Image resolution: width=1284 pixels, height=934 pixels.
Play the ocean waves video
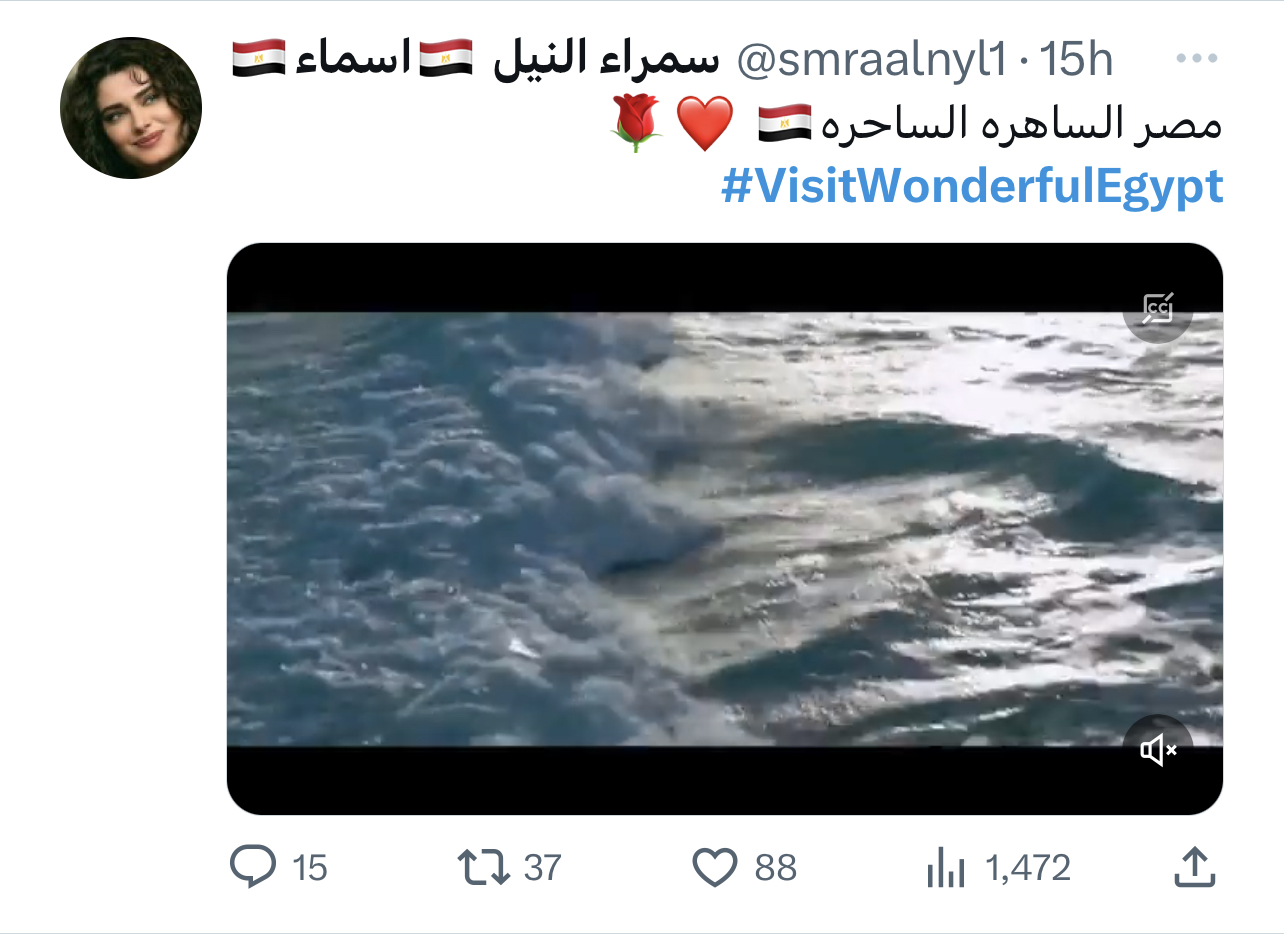(725, 529)
